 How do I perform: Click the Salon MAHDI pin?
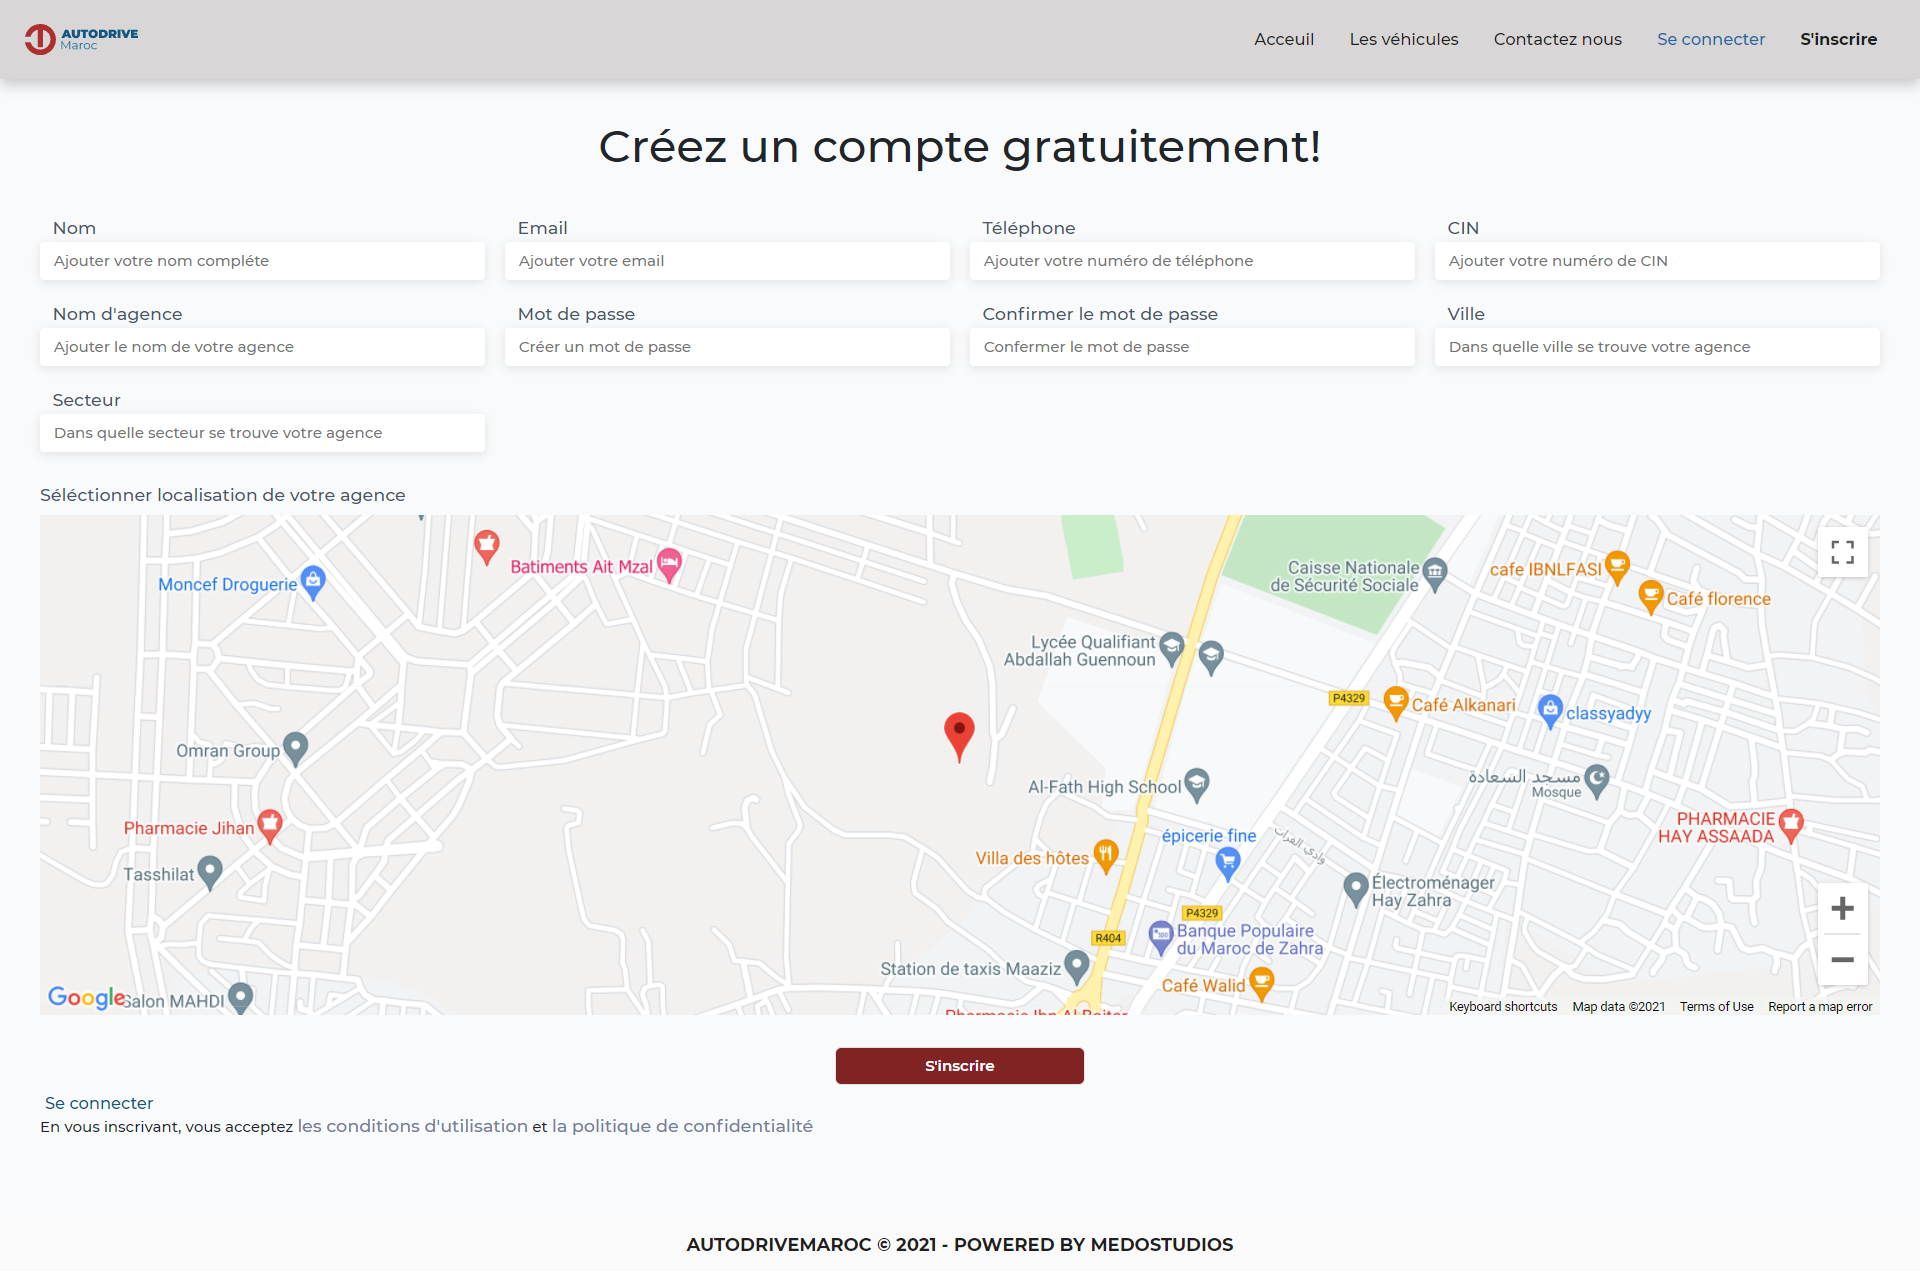(x=240, y=997)
